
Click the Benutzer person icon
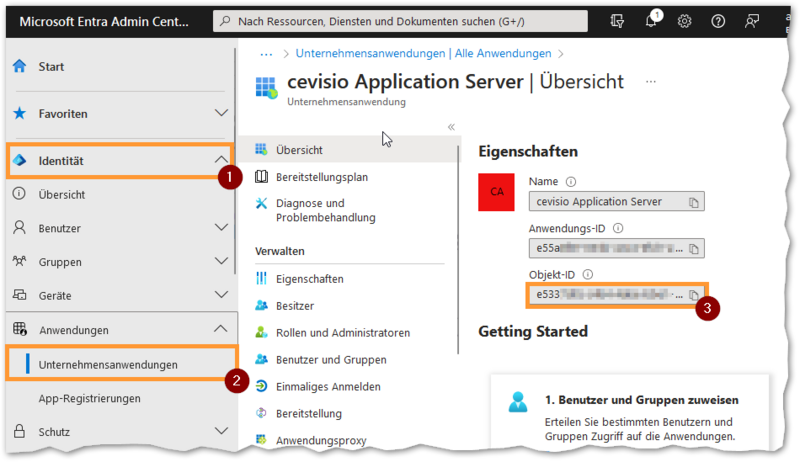19,227
